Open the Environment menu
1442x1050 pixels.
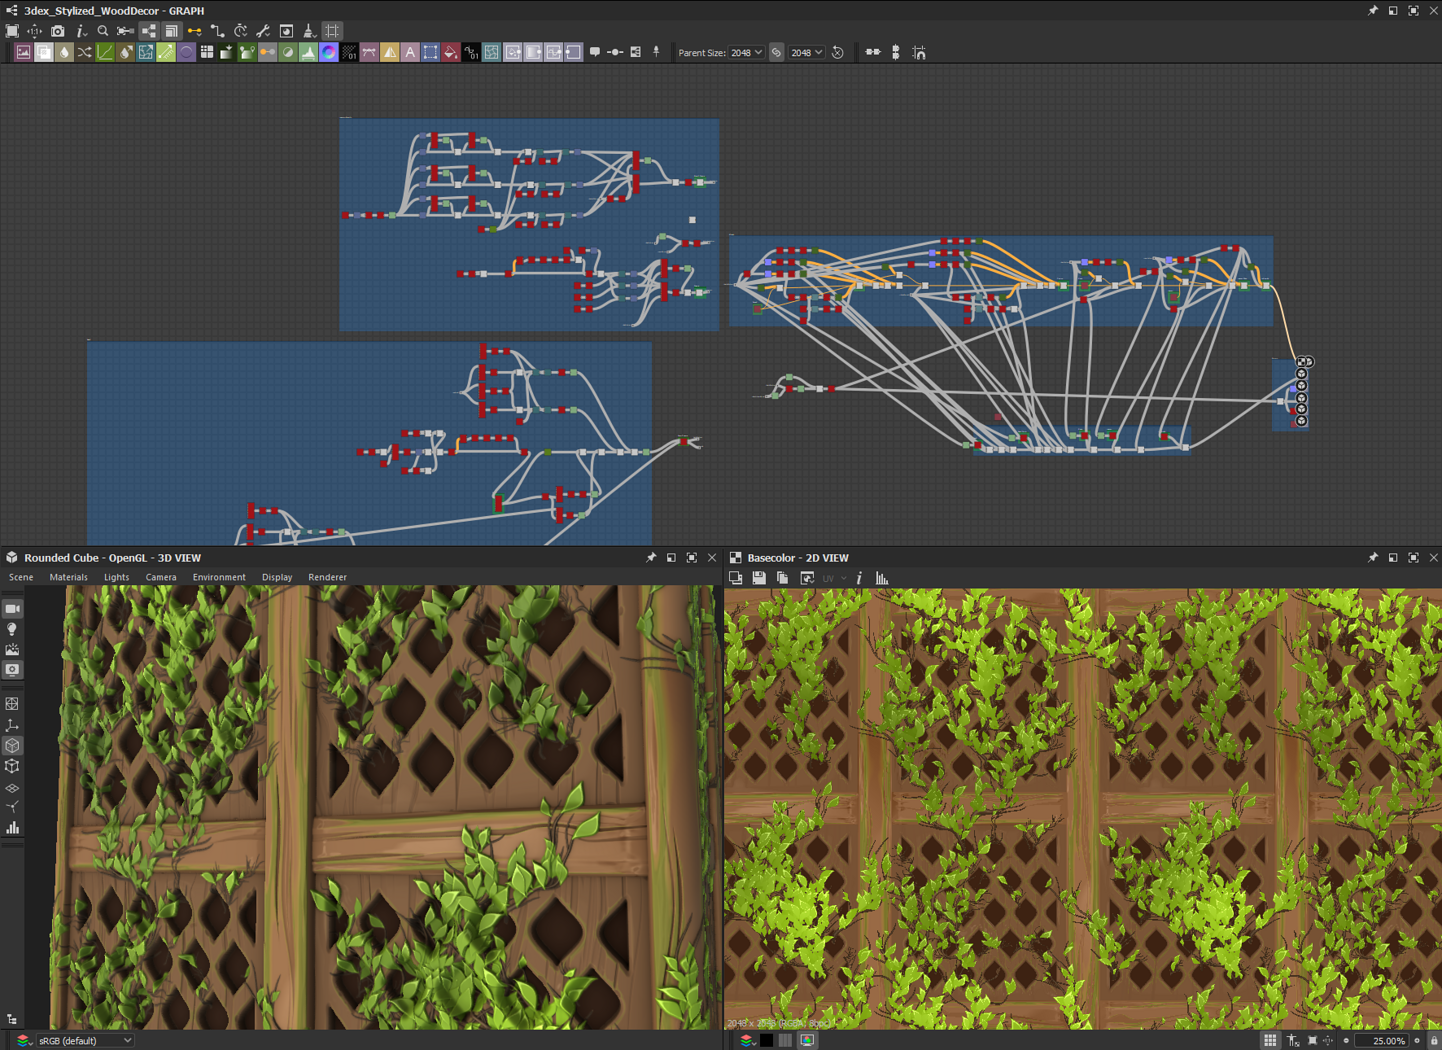click(219, 577)
